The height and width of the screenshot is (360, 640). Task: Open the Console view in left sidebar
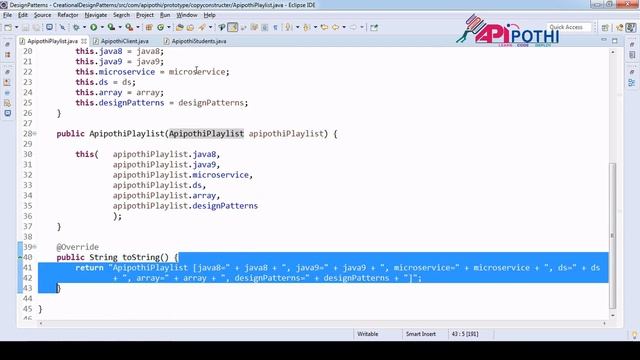7,113
